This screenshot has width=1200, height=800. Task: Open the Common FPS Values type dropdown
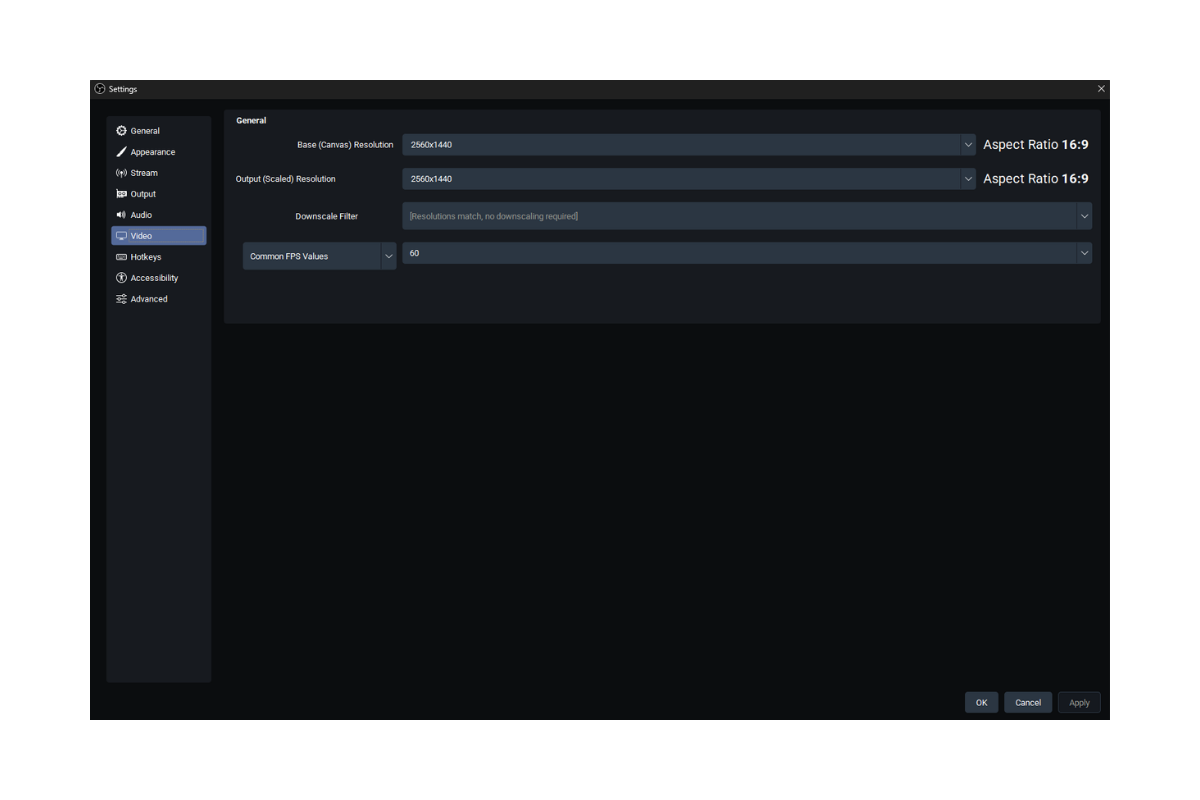(x=320, y=256)
